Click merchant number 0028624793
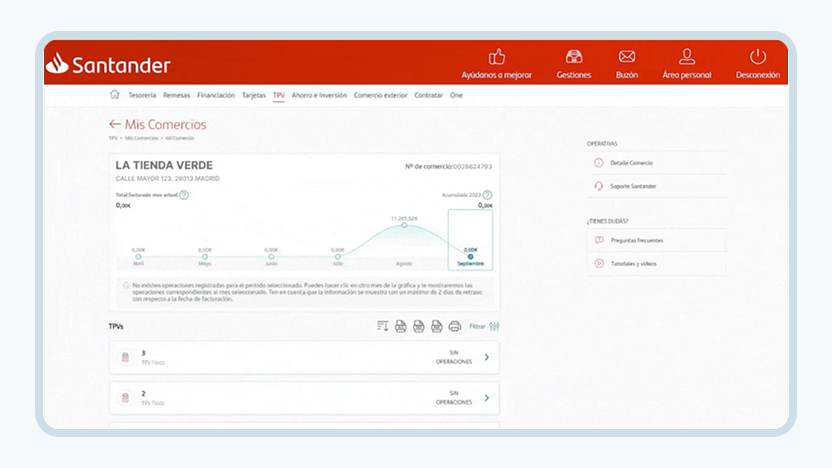The image size is (832, 468). tap(472, 167)
